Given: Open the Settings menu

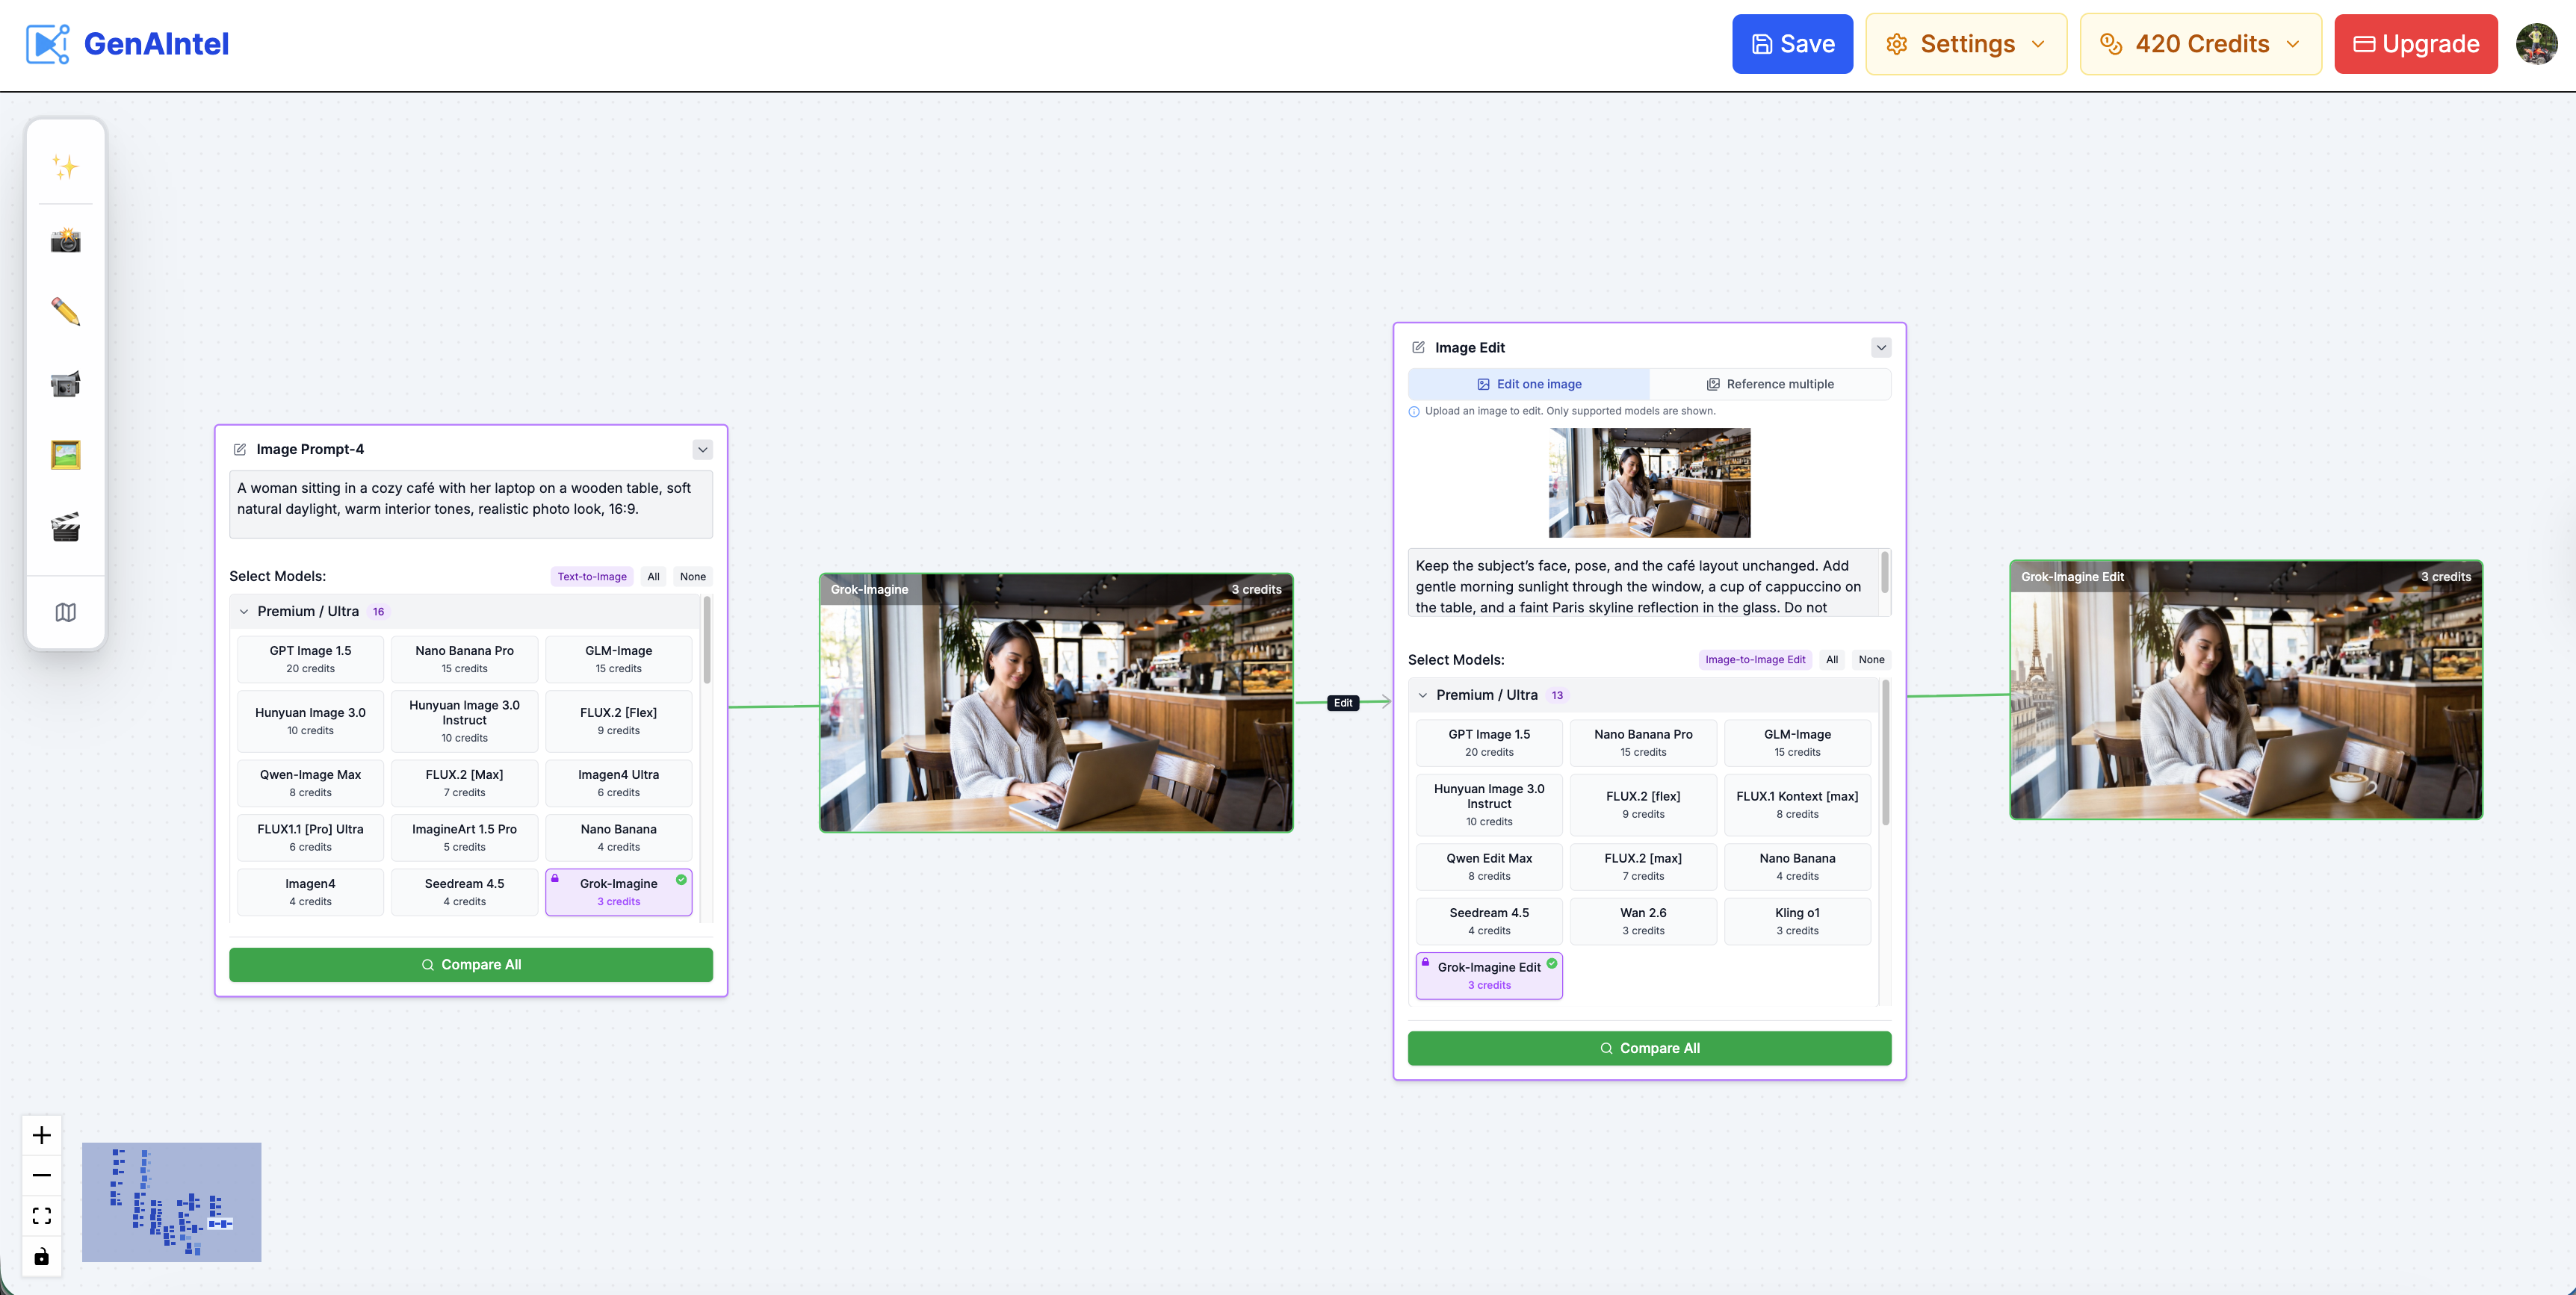Looking at the screenshot, I should point(1965,43).
